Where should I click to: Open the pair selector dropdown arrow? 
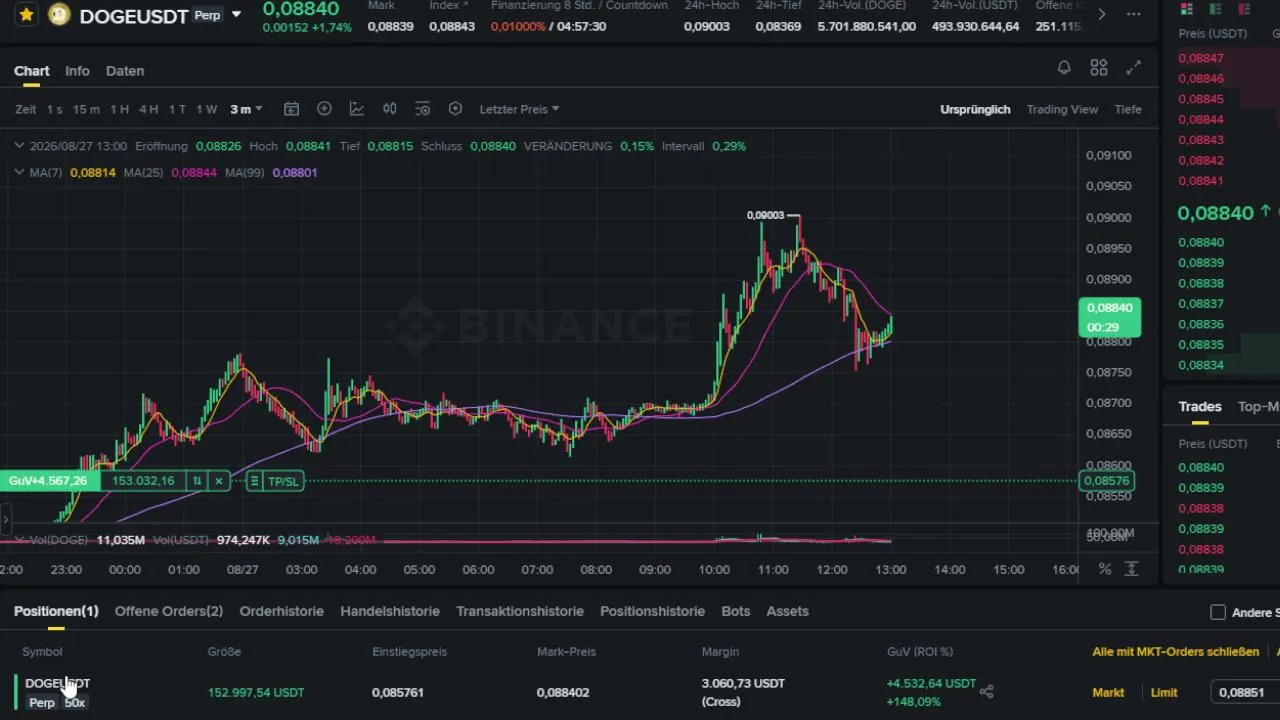[236, 15]
